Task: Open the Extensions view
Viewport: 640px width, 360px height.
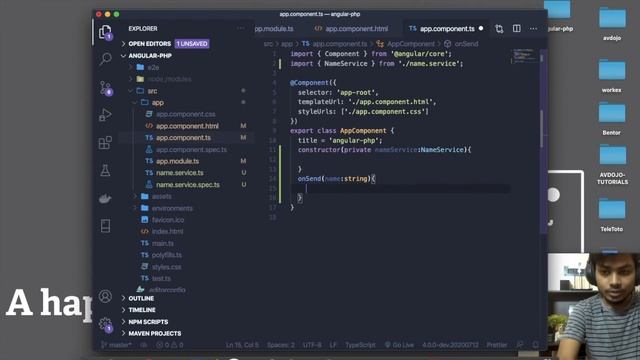Action: point(105,142)
